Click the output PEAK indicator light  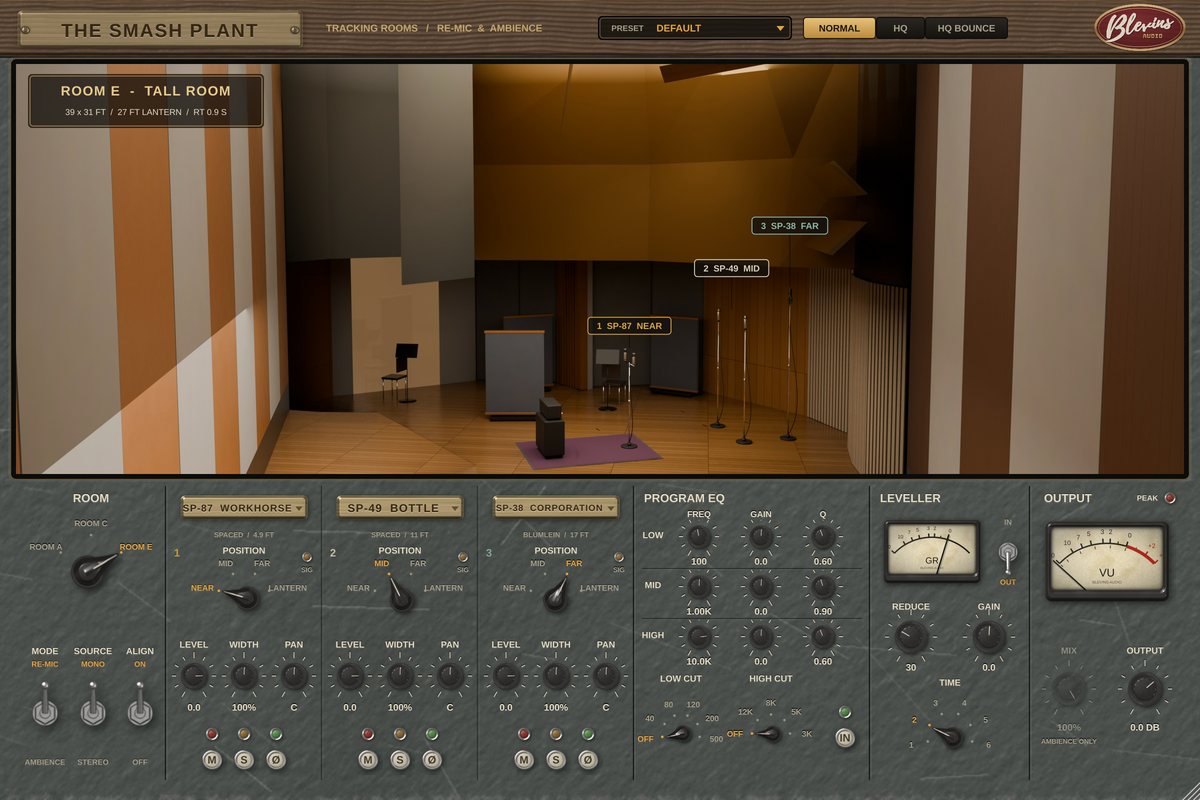tap(1170, 498)
